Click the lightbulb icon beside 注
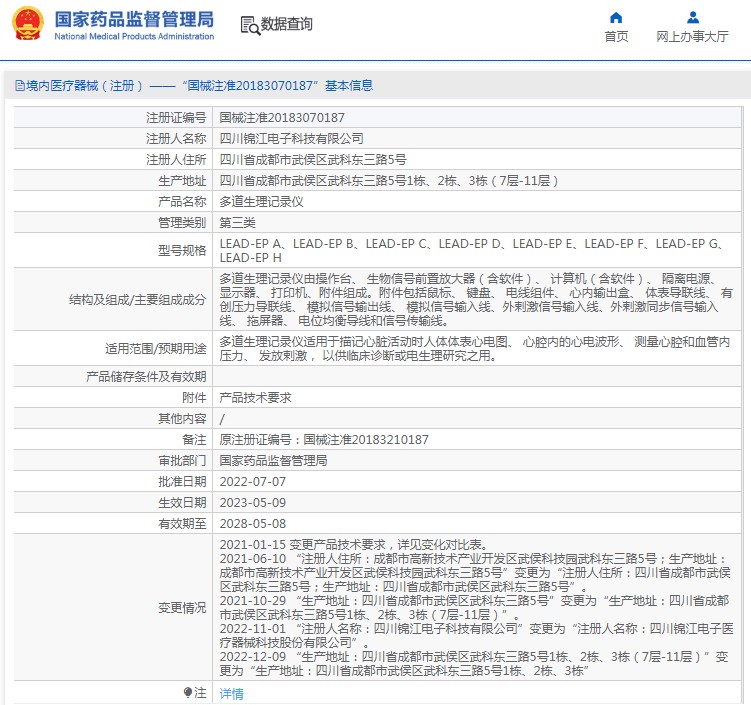Screen dimensions: 751x705 tap(188, 692)
